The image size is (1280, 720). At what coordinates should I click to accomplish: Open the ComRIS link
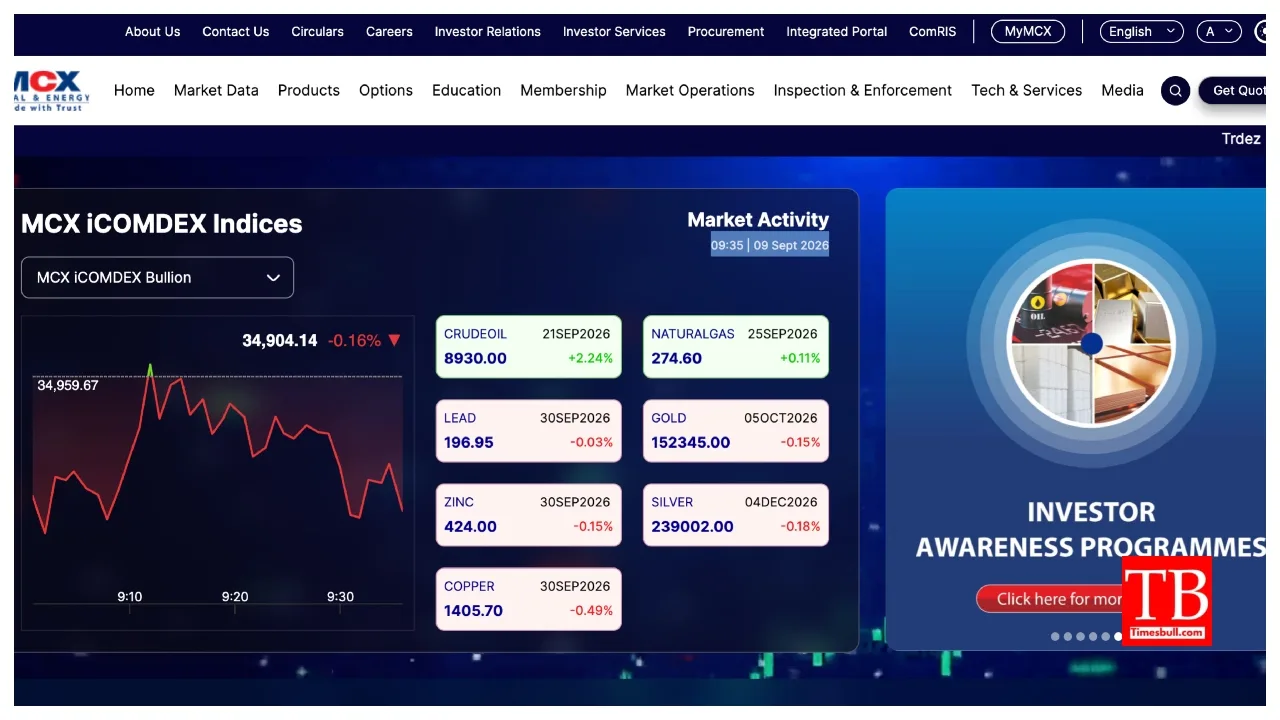click(x=932, y=32)
